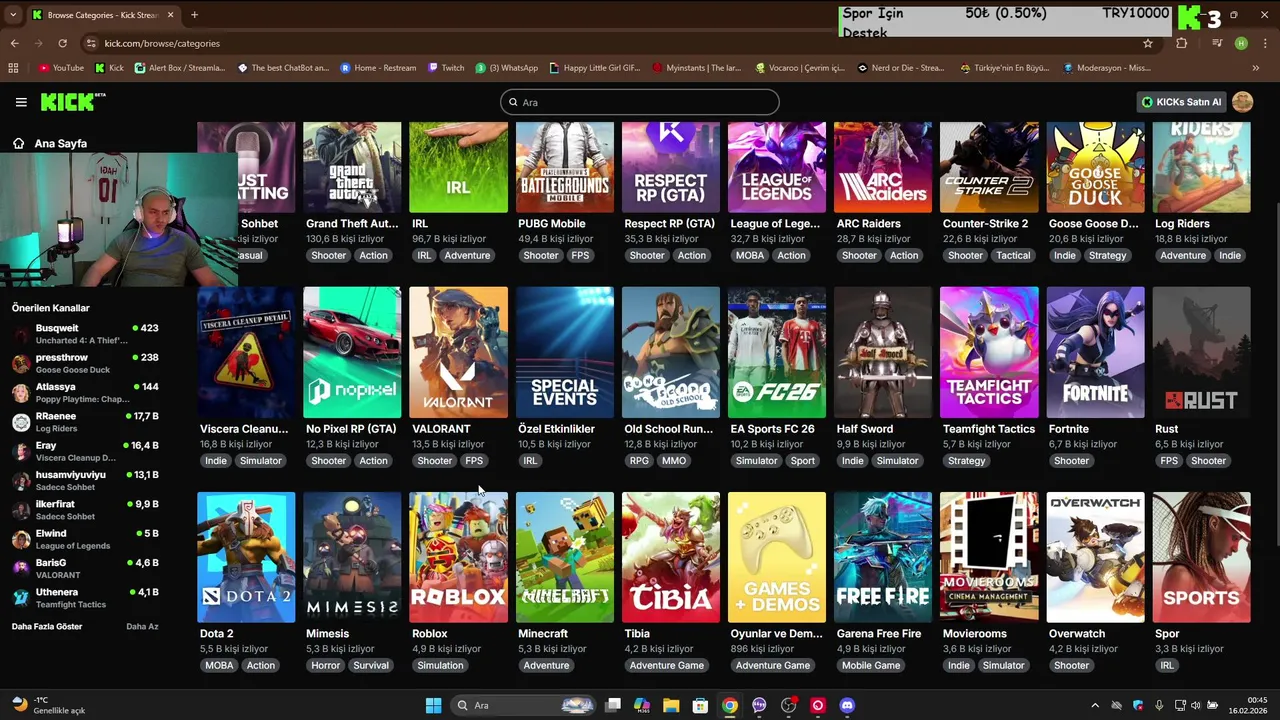The height and width of the screenshot is (720, 1280).
Task: Open Twitch bookmark
Action: click(x=446, y=68)
